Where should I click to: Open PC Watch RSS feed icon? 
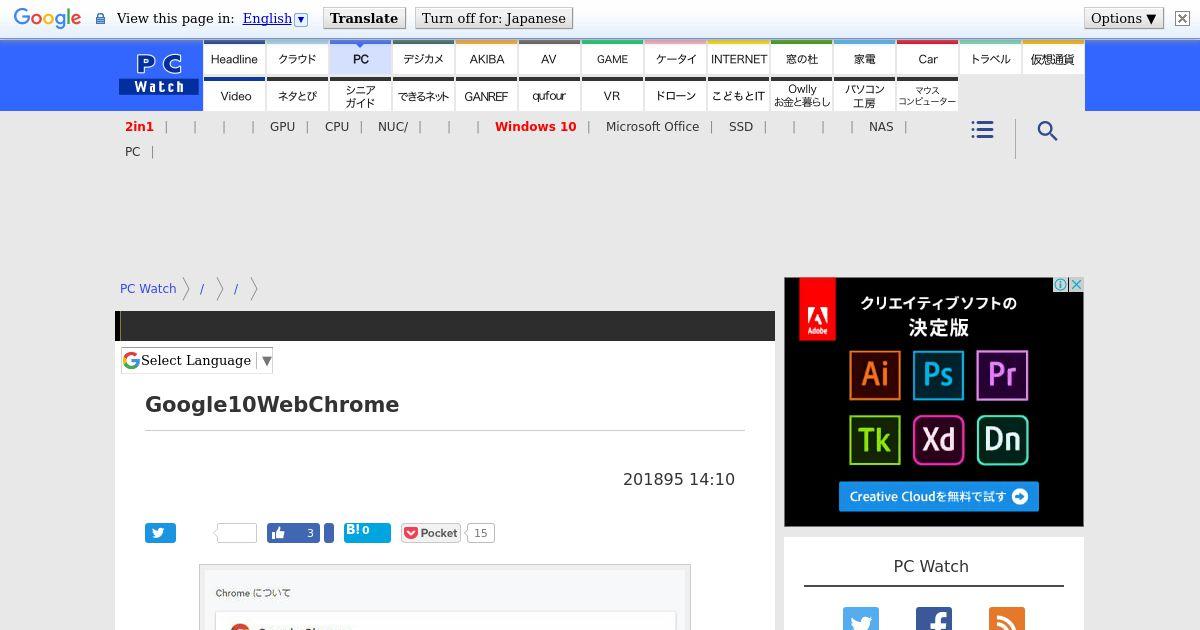tap(1006, 619)
